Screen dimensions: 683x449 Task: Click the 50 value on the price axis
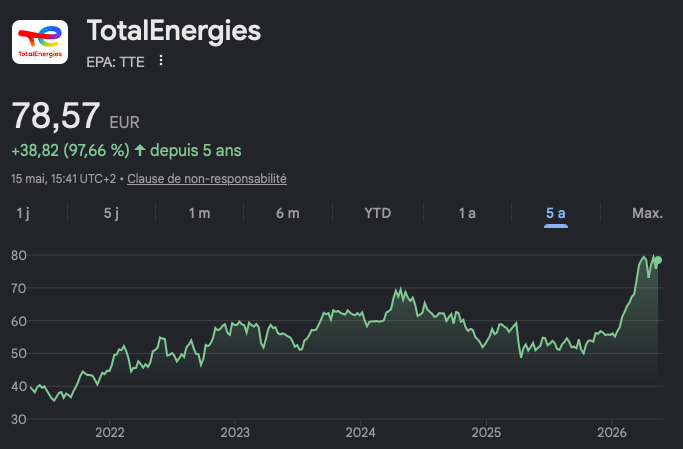pos(19,354)
